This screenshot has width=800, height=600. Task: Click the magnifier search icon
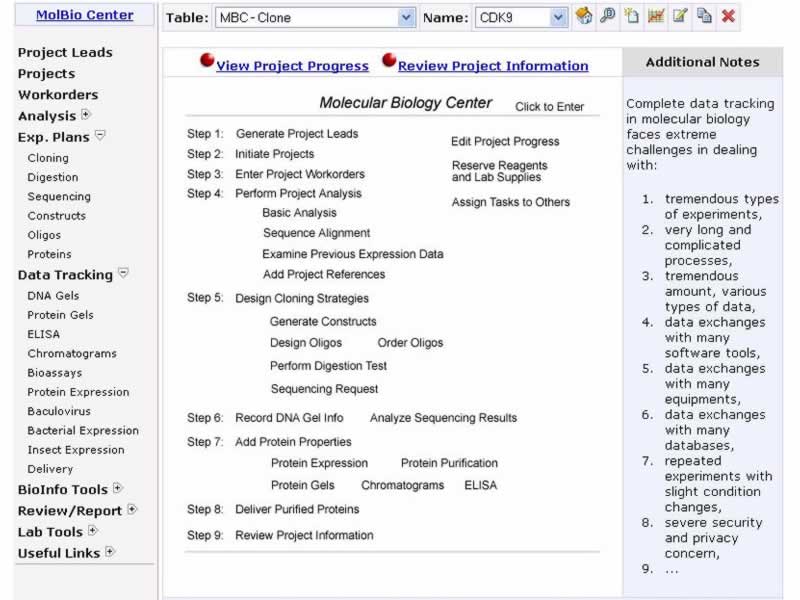point(607,16)
